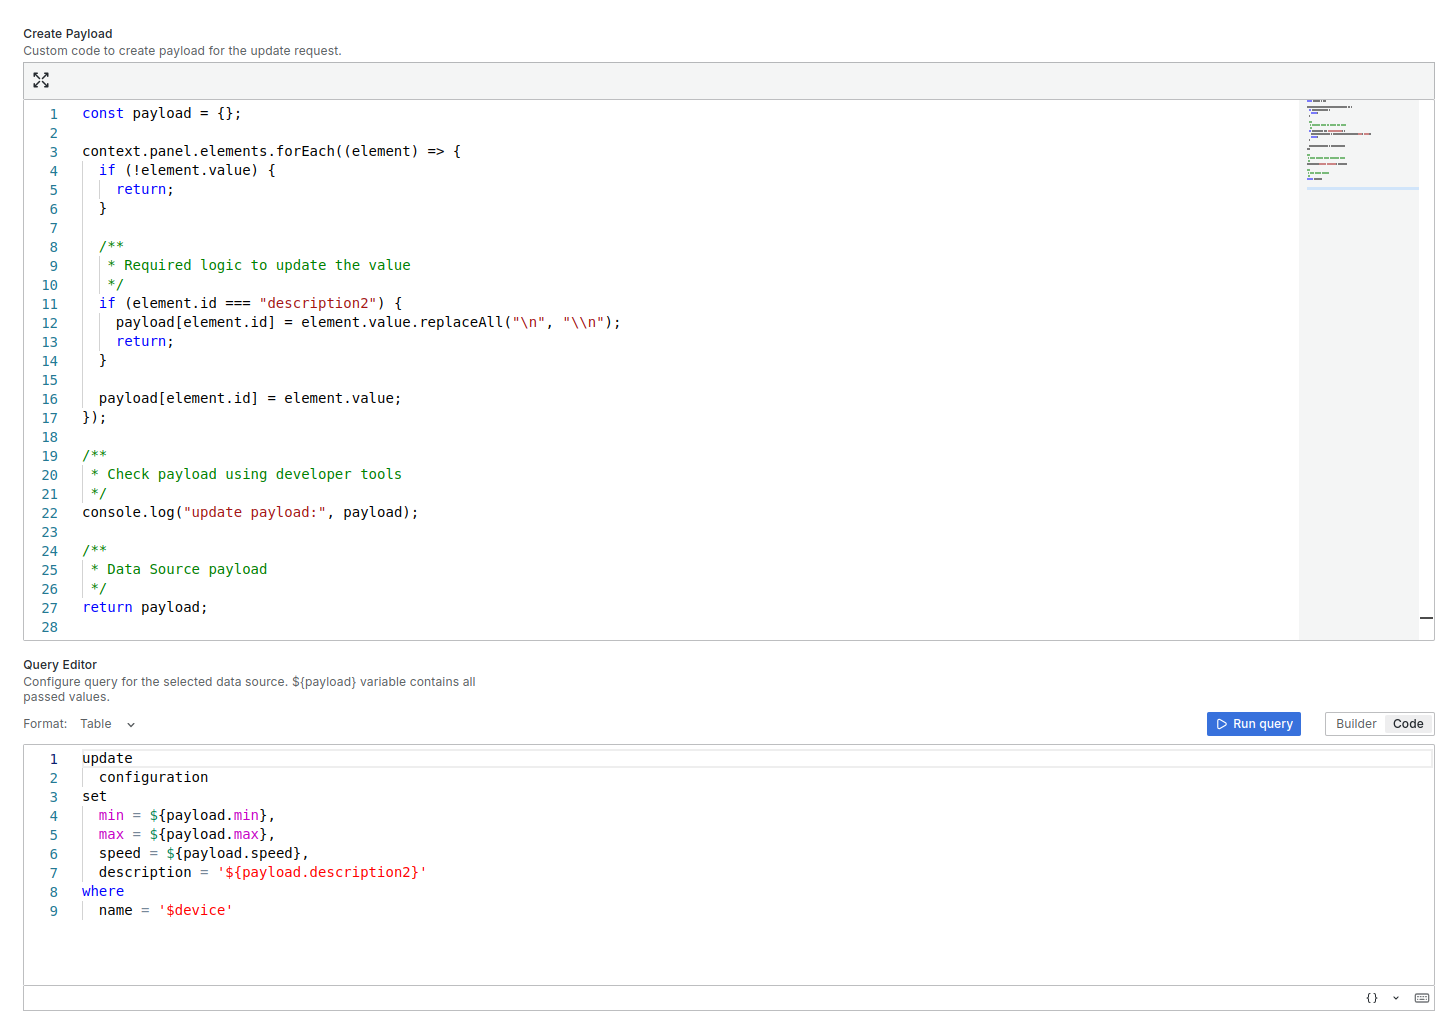Select the Code mode option
The image size is (1451, 1031).
[x=1408, y=723]
